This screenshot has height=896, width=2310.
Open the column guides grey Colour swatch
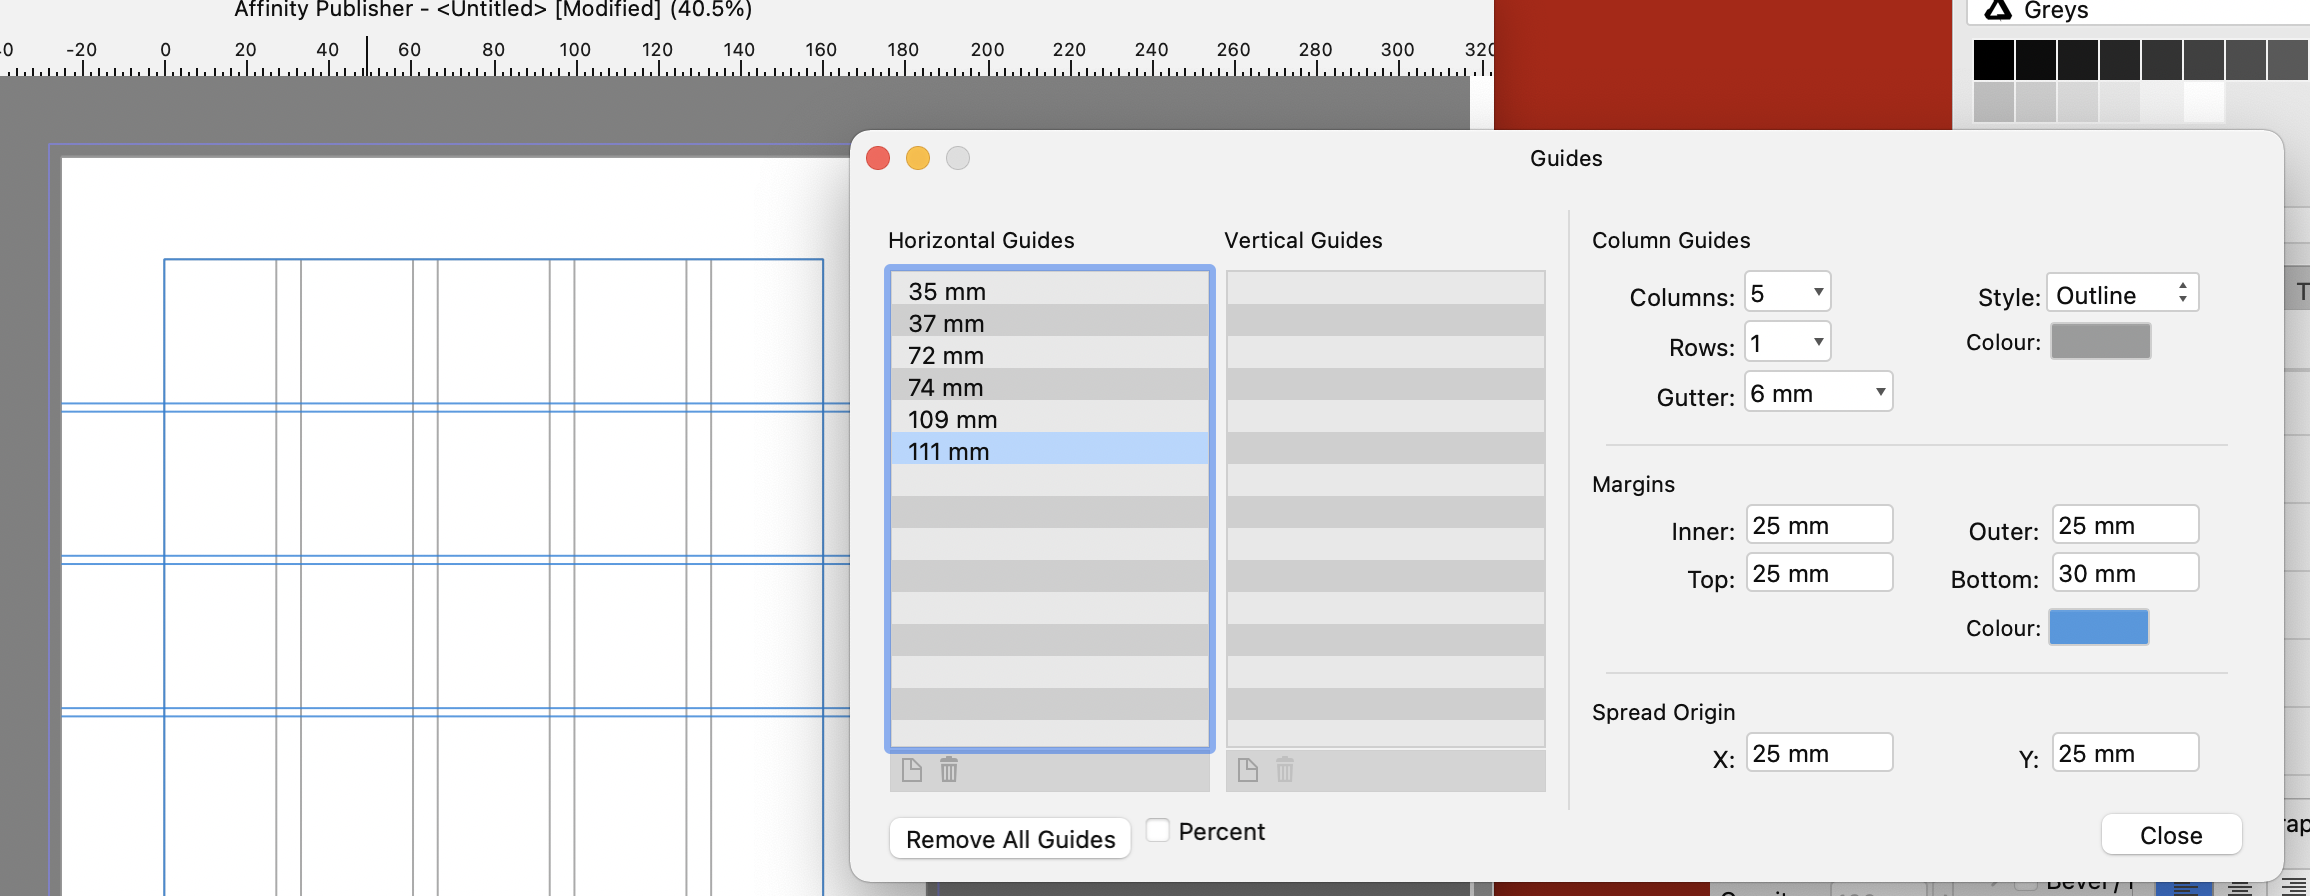pyautogui.click(x=2100, y=342)
